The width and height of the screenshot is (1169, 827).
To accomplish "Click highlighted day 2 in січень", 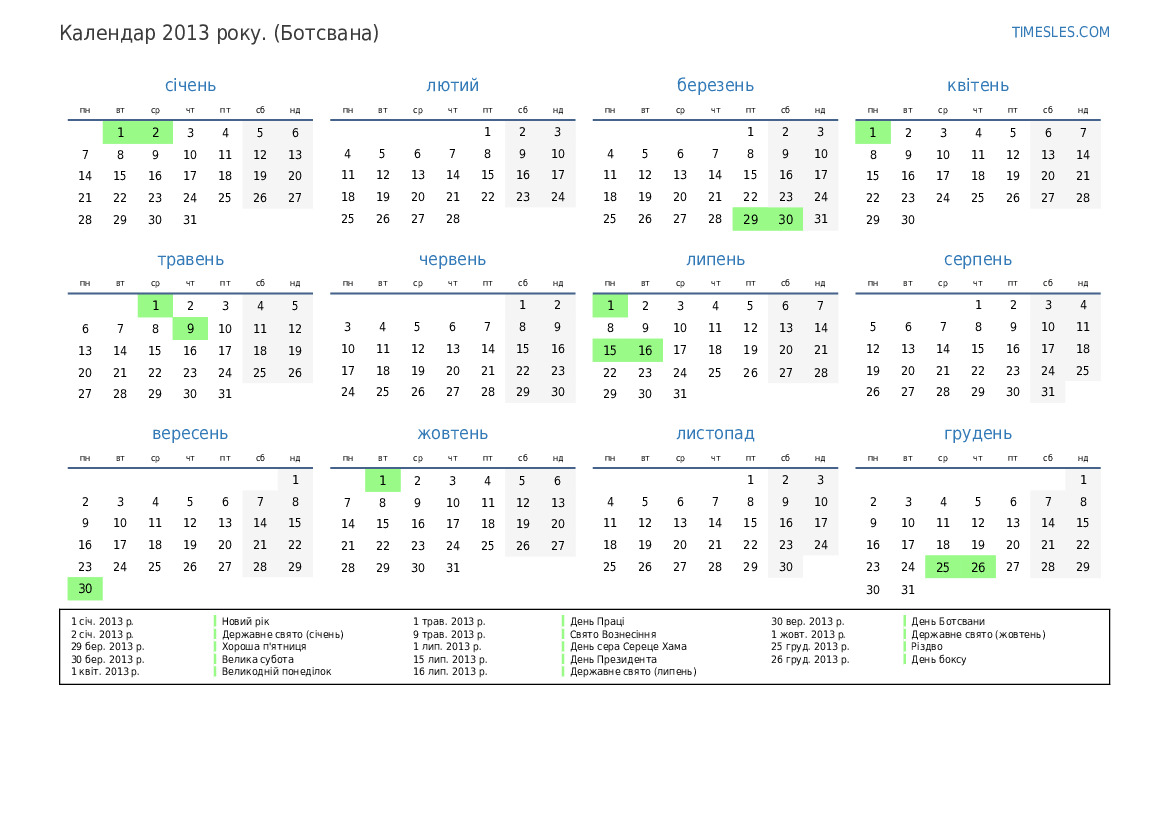I will (x=155, y=133).
